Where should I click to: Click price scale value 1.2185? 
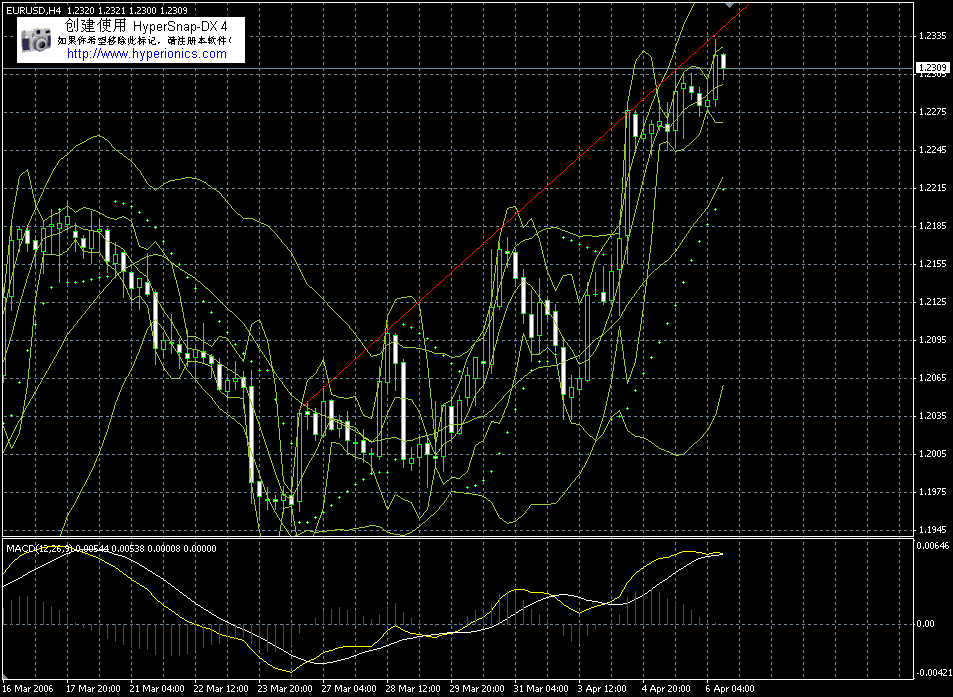click(933, 225)
